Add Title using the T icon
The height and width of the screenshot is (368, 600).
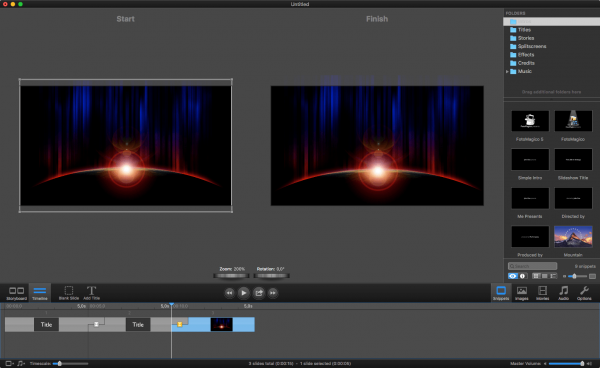click(91, 293)
